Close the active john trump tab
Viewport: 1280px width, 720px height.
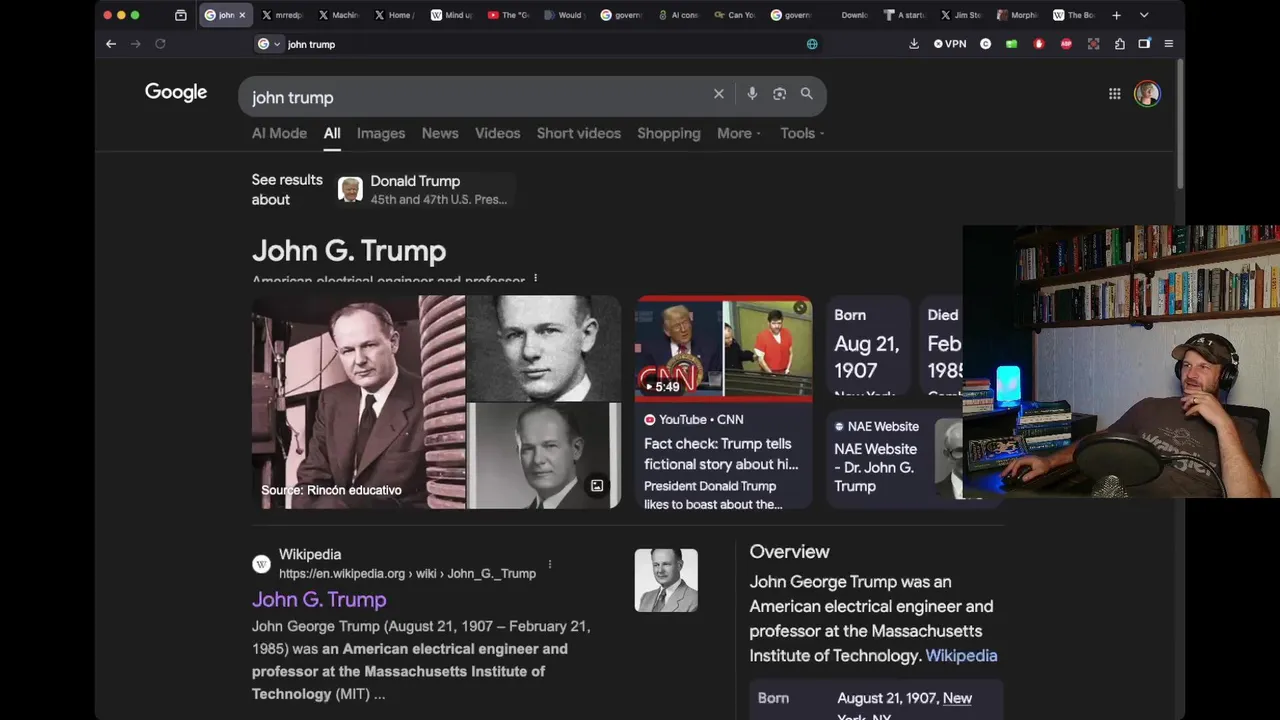click(x=242, y=15)
